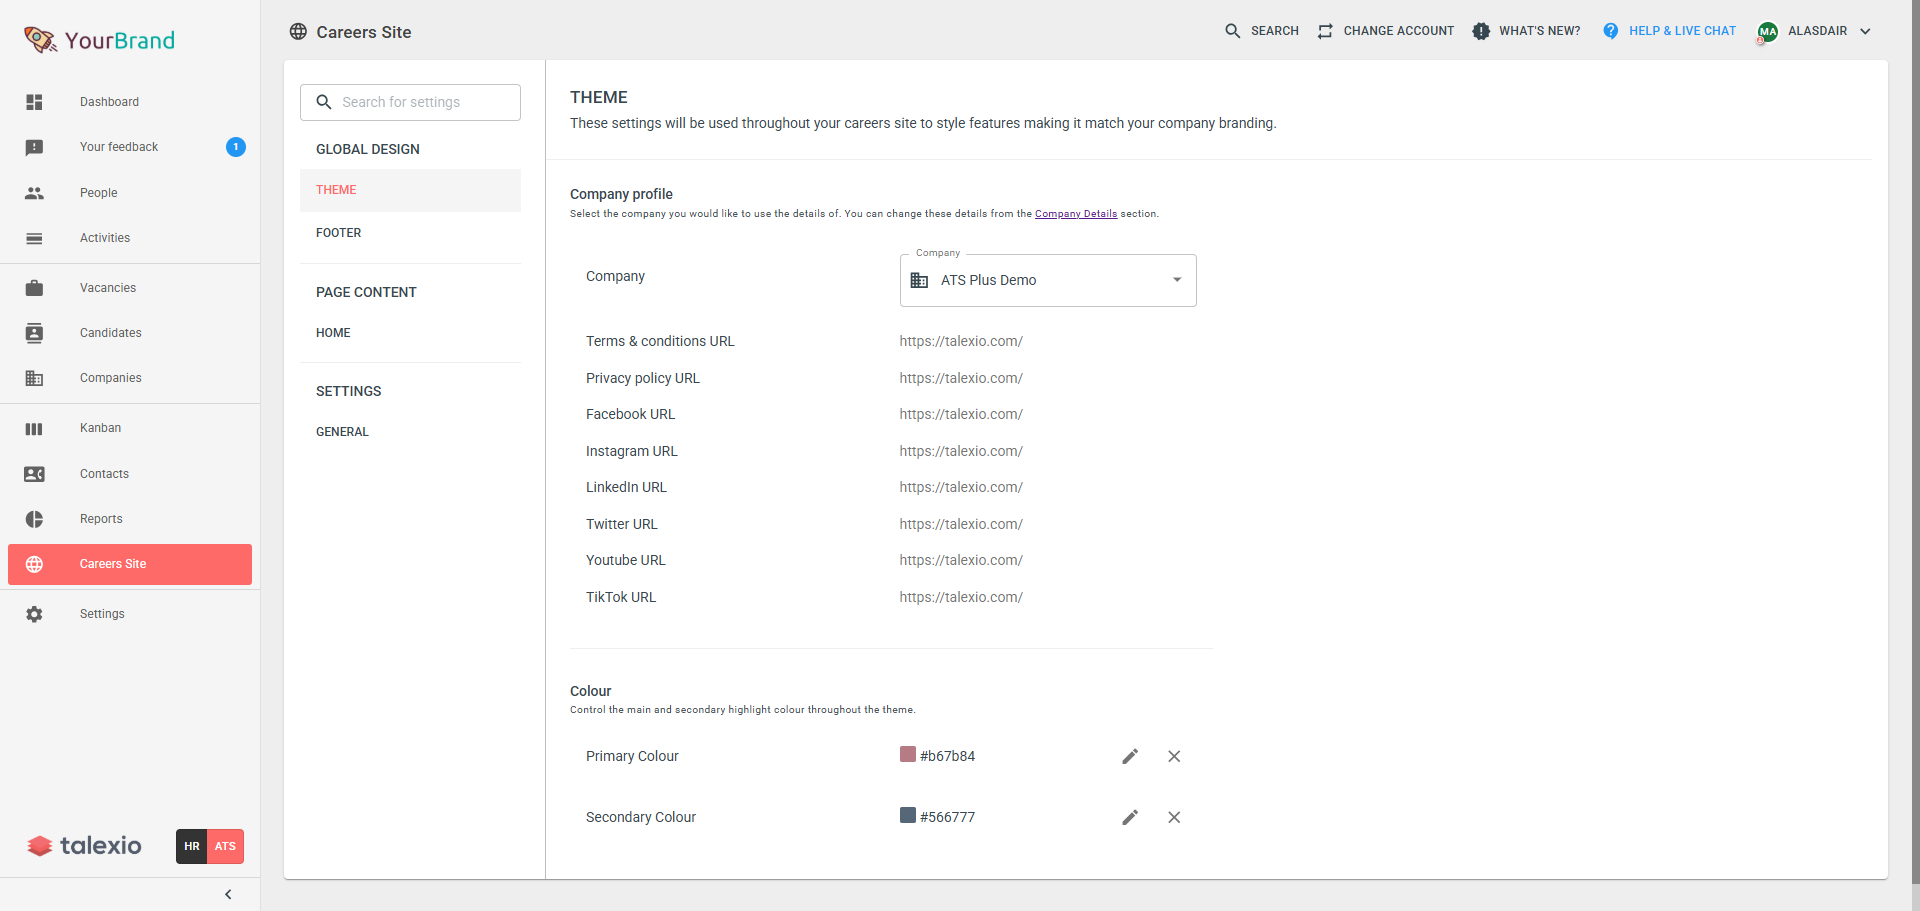The width and height of the screenshot is (1920, 911).
Task: Collapse the left sidebar with chevron
Action: tap(228, 895)
